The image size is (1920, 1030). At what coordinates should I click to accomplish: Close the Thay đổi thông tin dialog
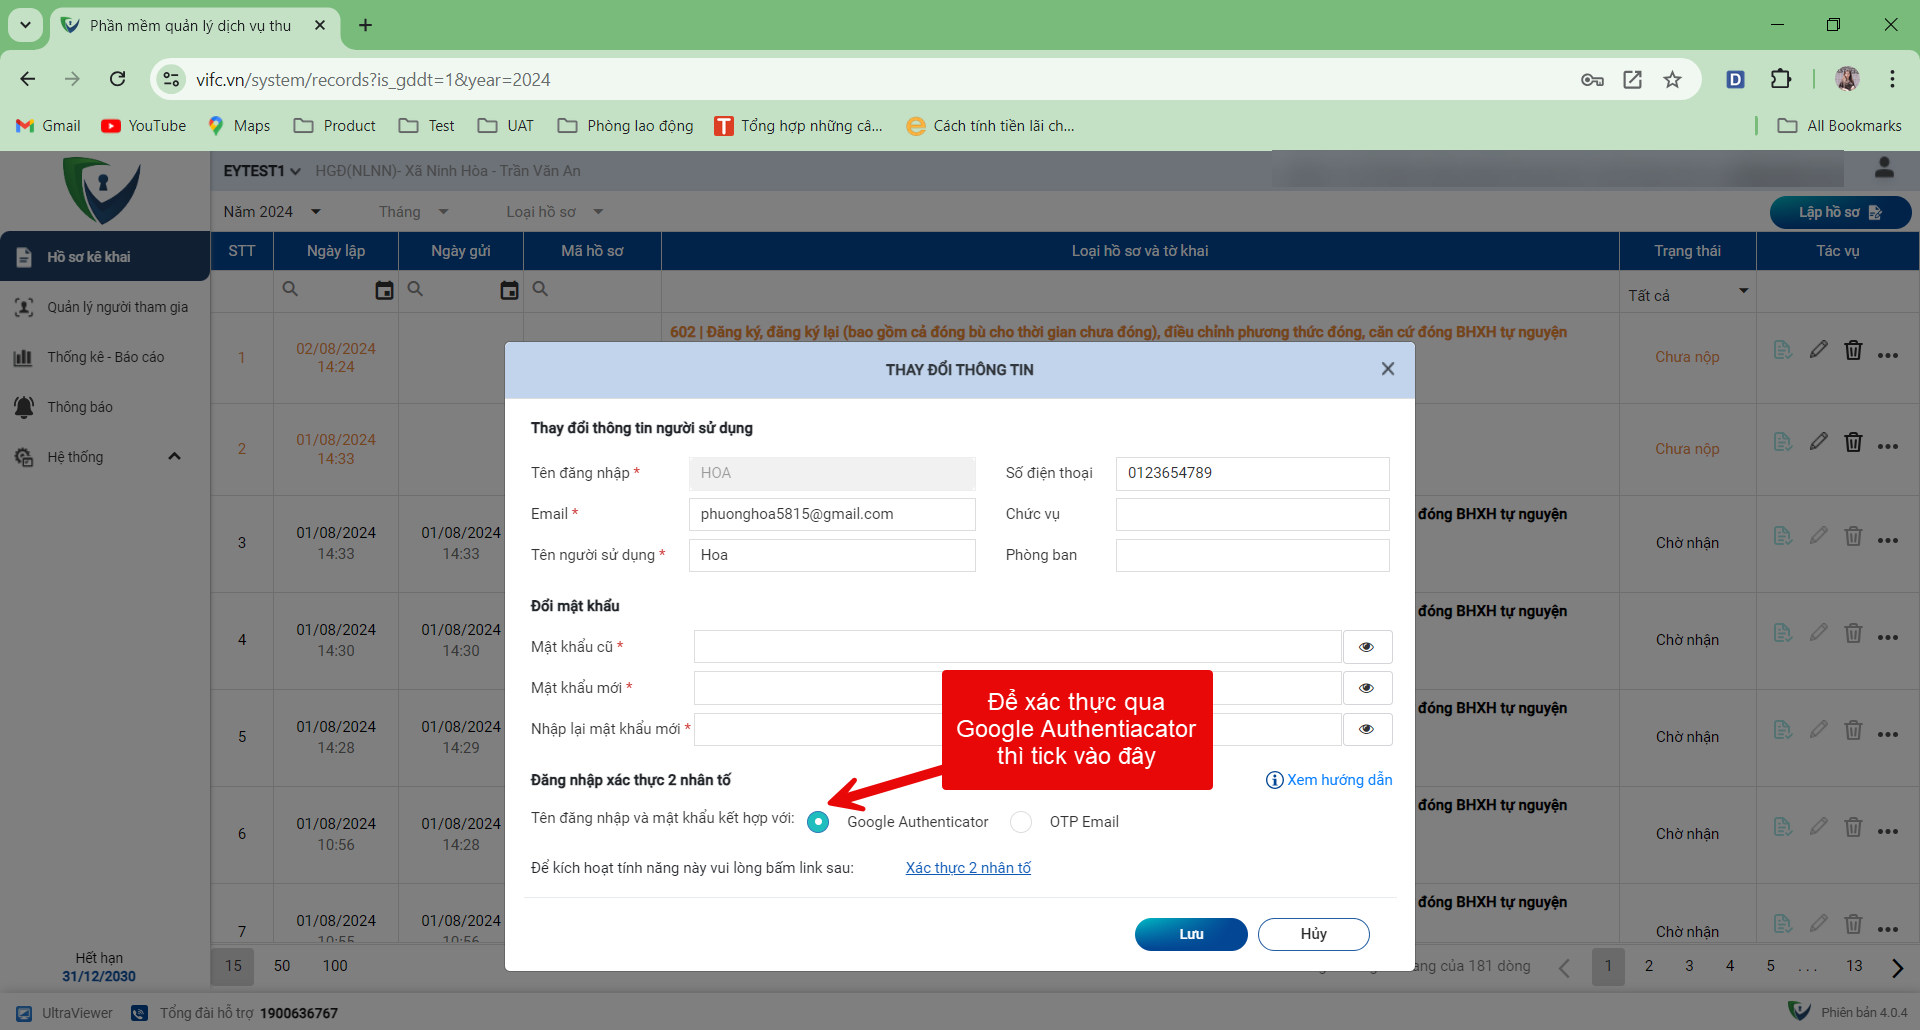coord(1387,369)
